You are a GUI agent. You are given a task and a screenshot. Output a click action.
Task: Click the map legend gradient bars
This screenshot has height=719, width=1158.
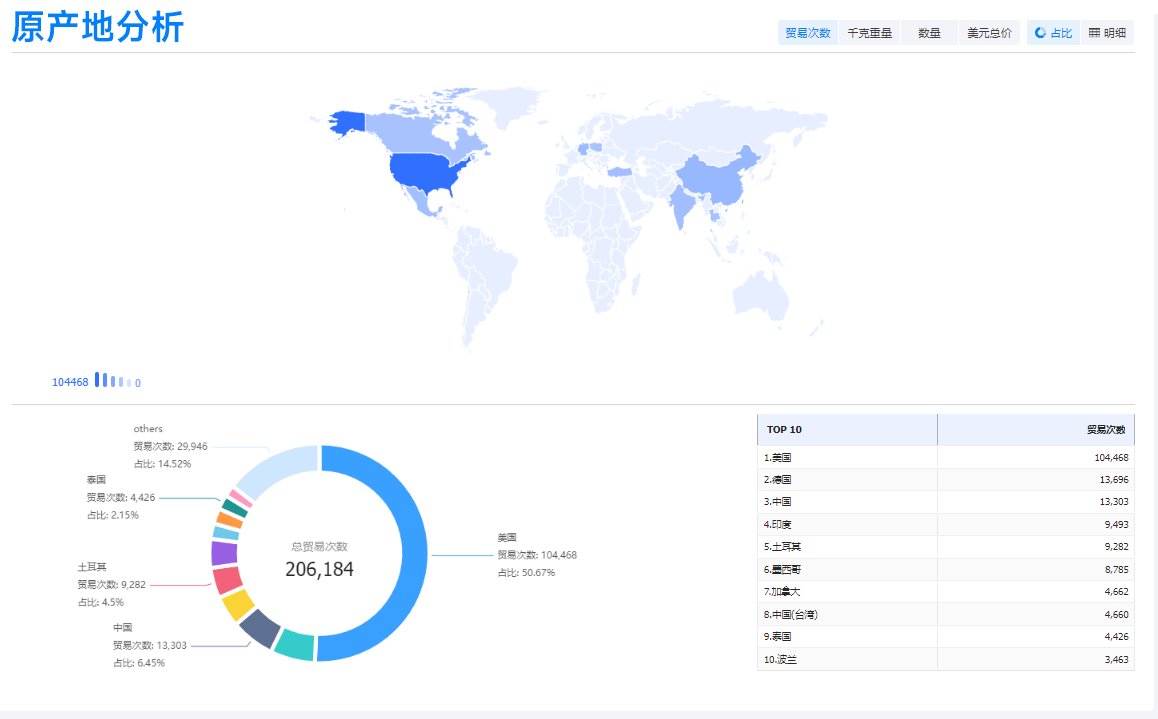112,381
